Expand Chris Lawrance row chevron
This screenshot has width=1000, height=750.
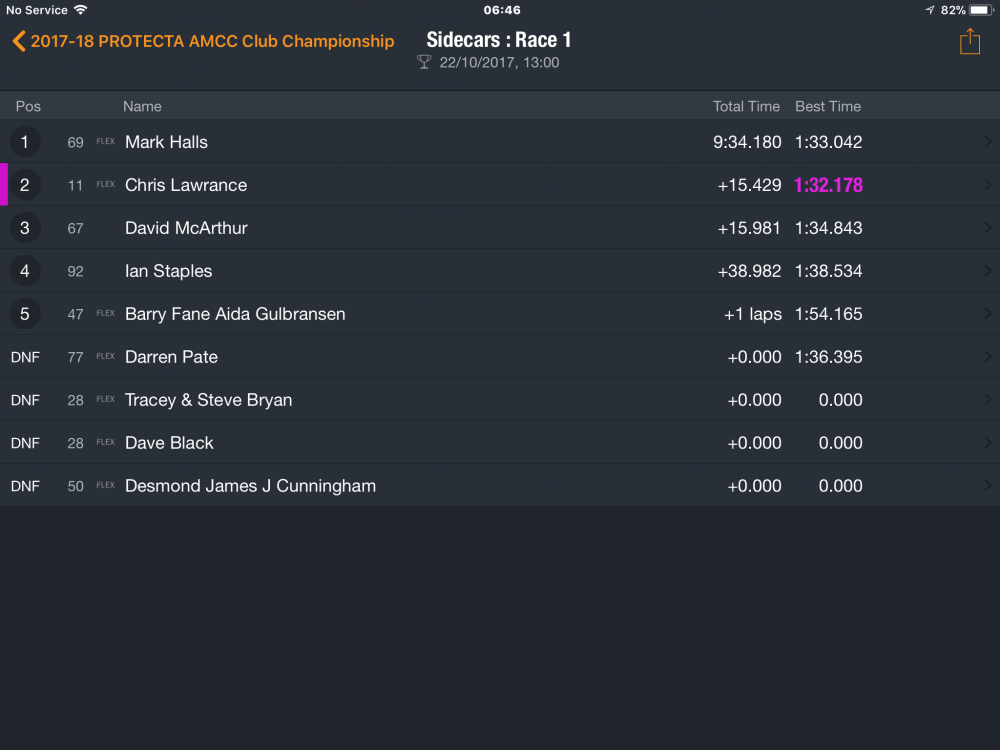pyautogui.click(x=987, y=185)
